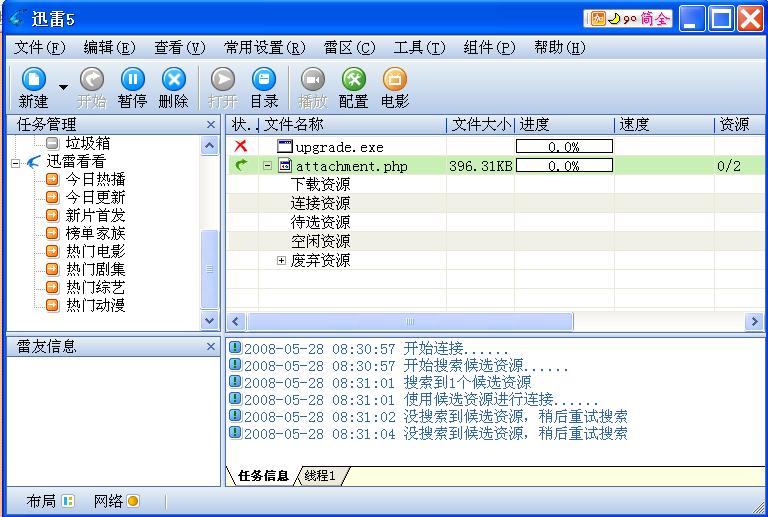Click the 榜单家族 arrow icon
This screenshot has width=768, height=517.
(52, 233)
